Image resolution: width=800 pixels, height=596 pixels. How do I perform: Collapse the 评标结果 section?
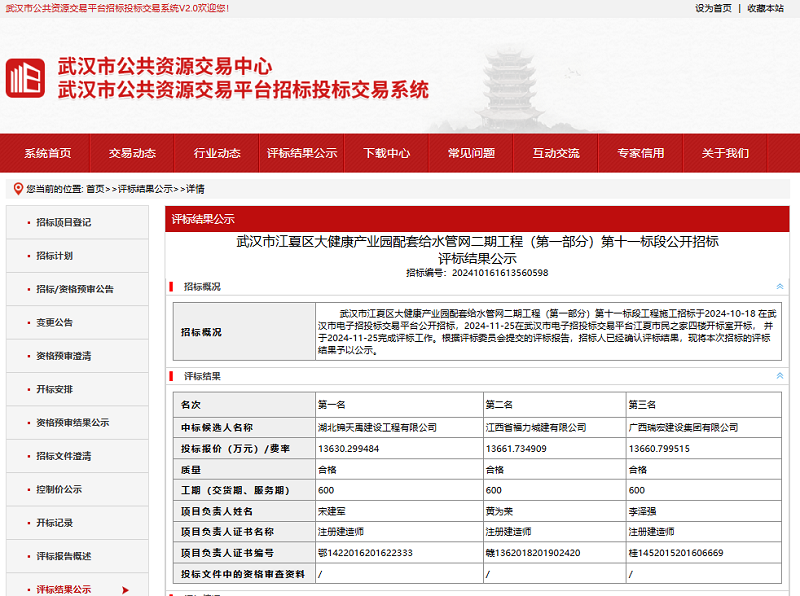click(x=779, y=376)
